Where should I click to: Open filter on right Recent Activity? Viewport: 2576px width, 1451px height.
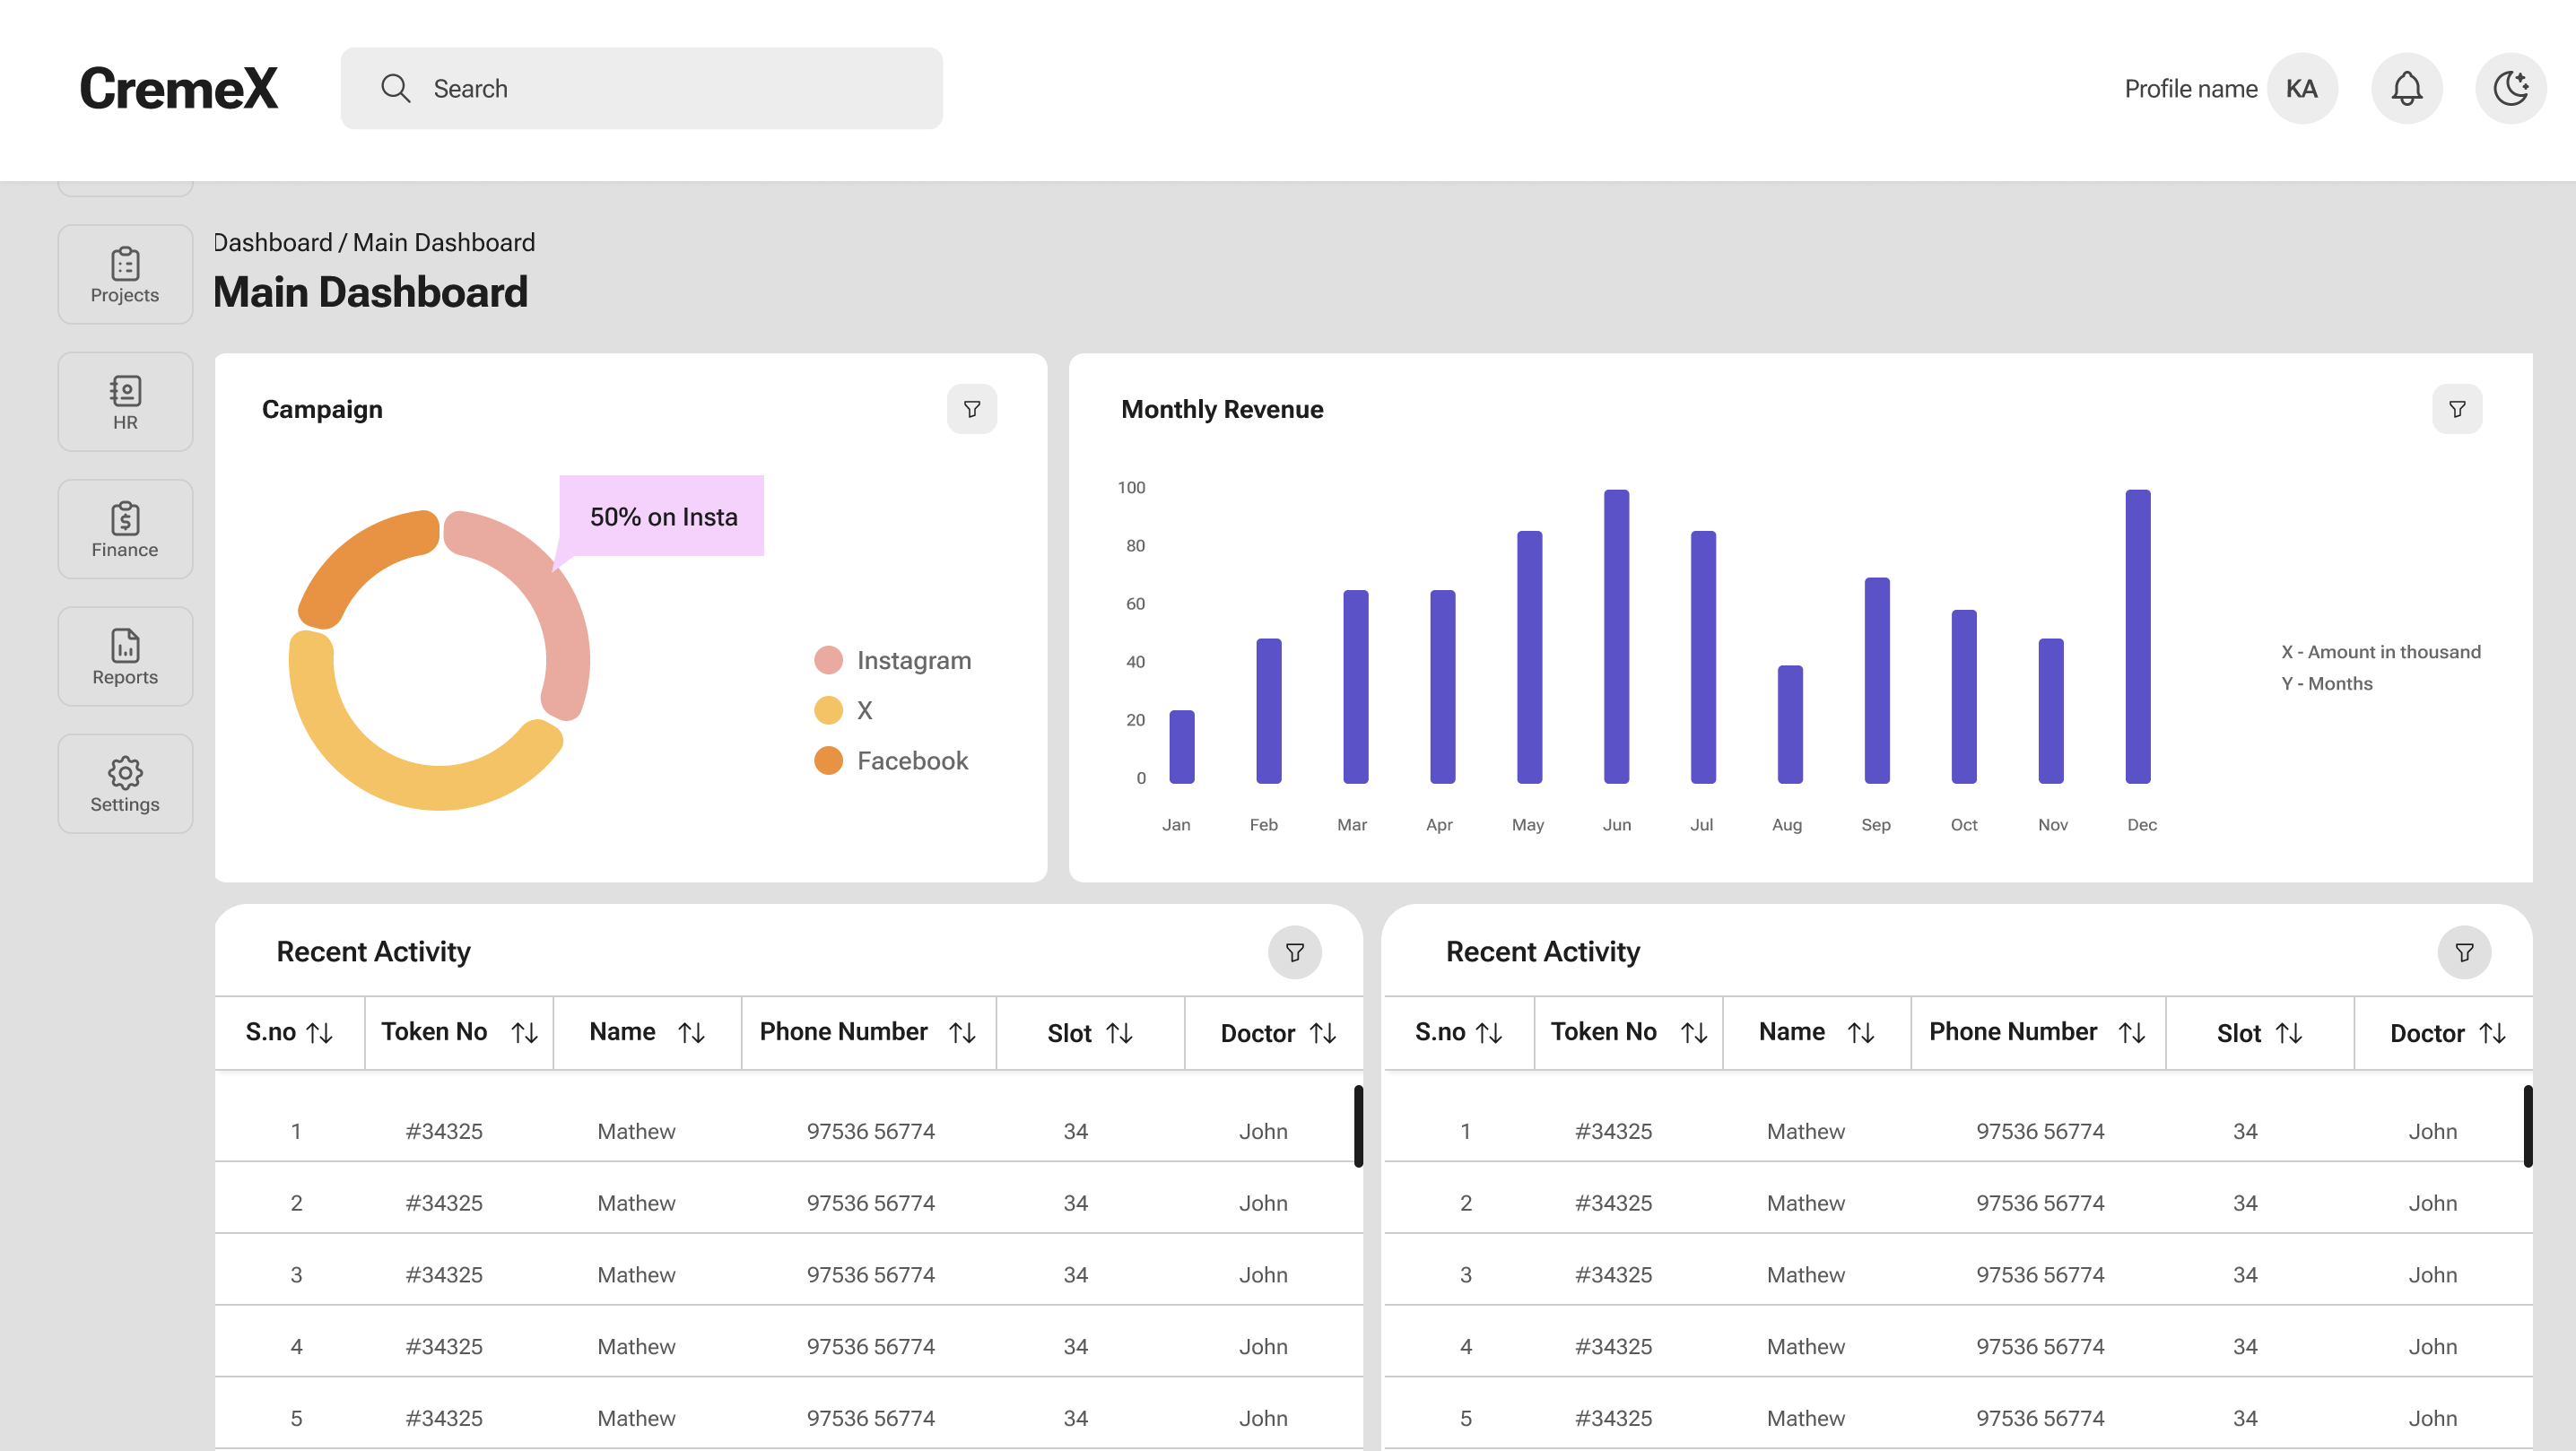coord(2463,952)
